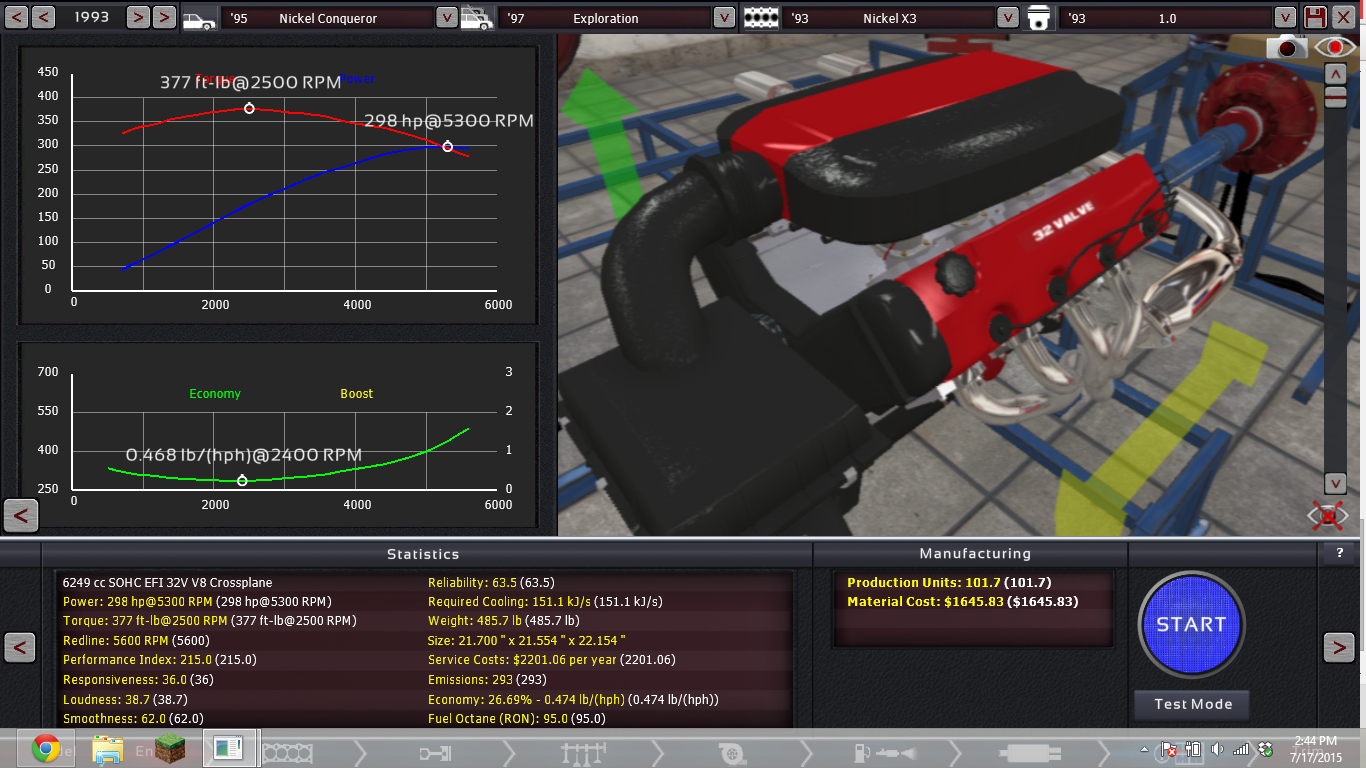Select the '93 Nickel X3 field

click(888, 18)
